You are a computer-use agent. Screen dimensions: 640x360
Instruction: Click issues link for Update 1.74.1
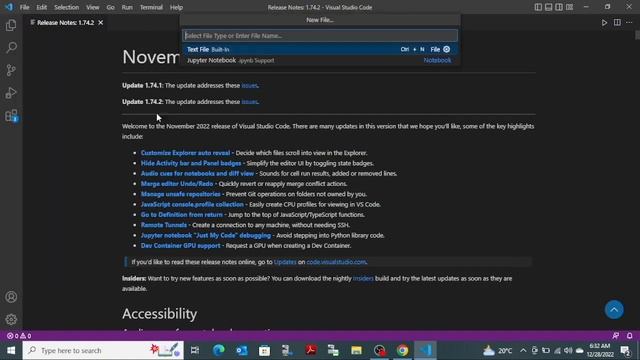coord(249,85)
